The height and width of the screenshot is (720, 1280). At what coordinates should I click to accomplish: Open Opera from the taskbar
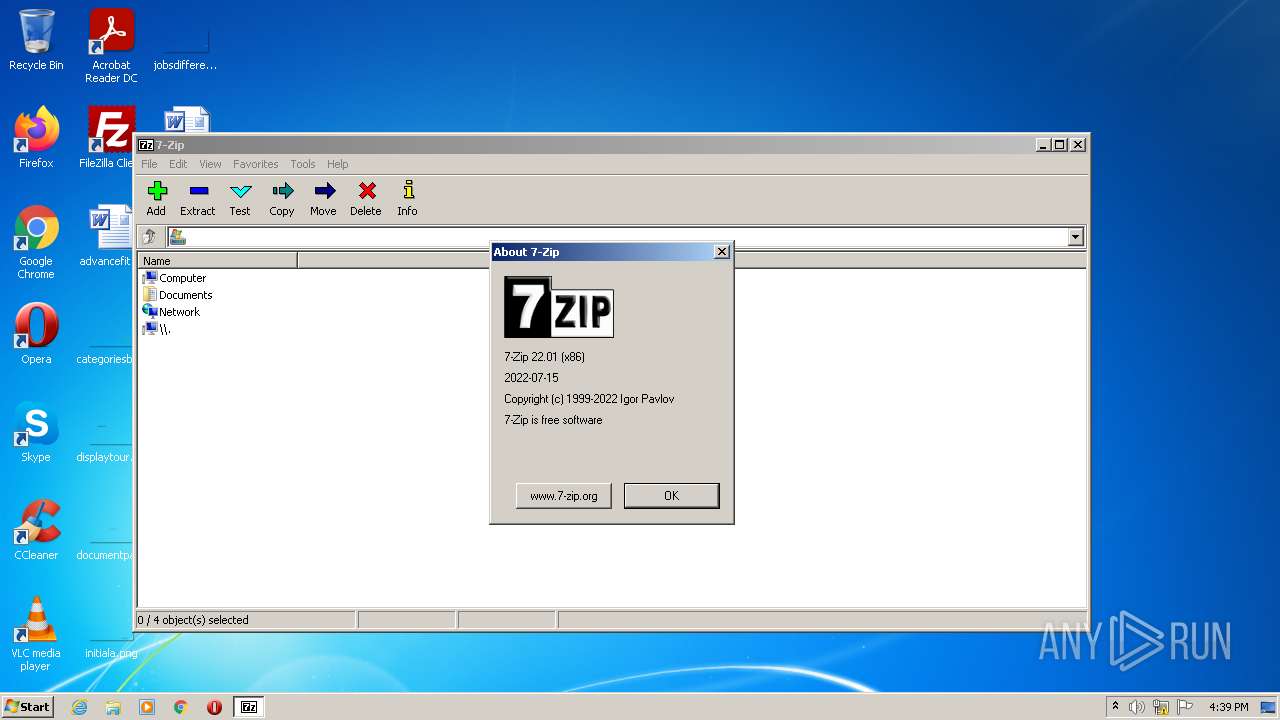tap(214, 707)
